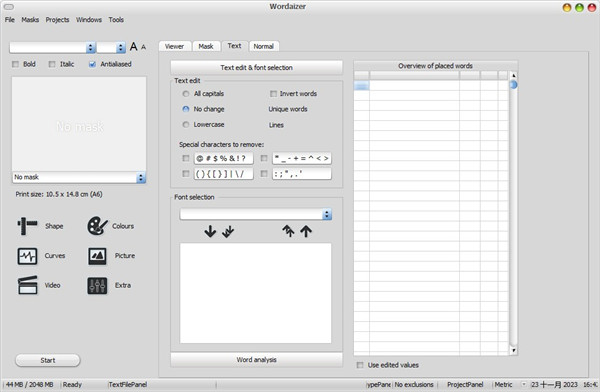This screenshot has height=392, width=600.
Task: Click No exclusions in the status bar
Action: point(414,384)
